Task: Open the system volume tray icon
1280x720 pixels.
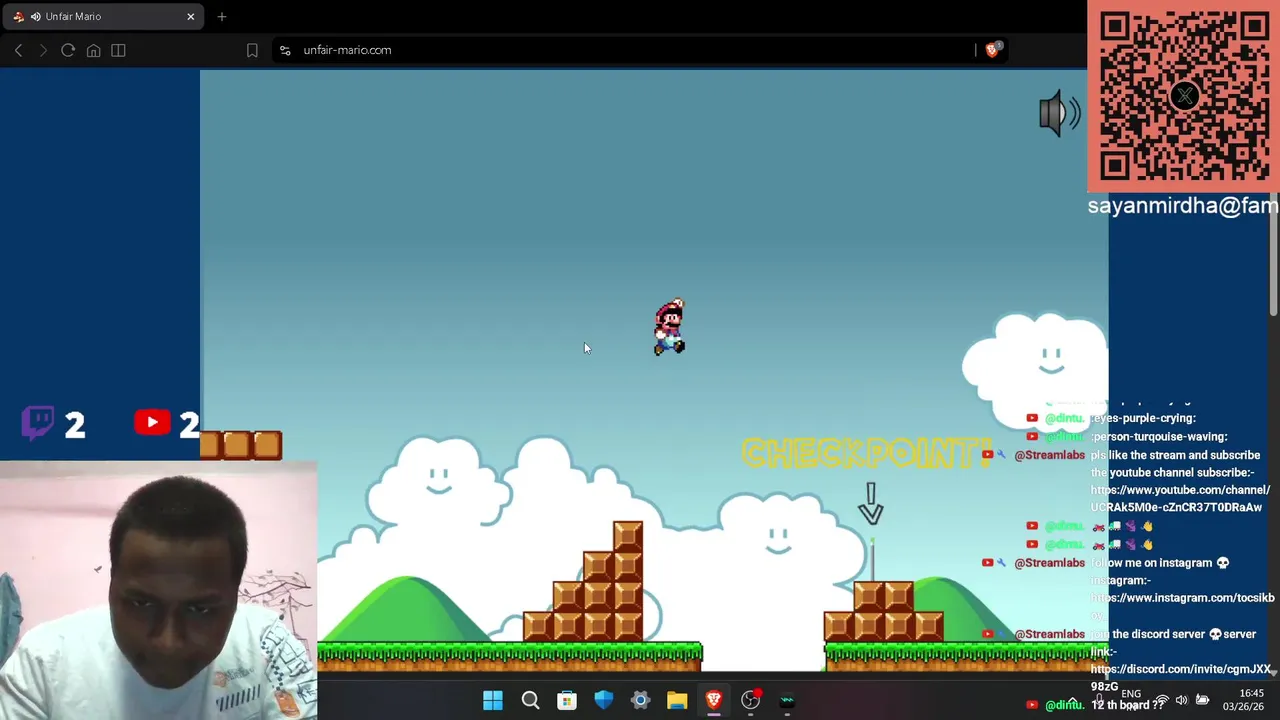Action: tap(1181, 700)
